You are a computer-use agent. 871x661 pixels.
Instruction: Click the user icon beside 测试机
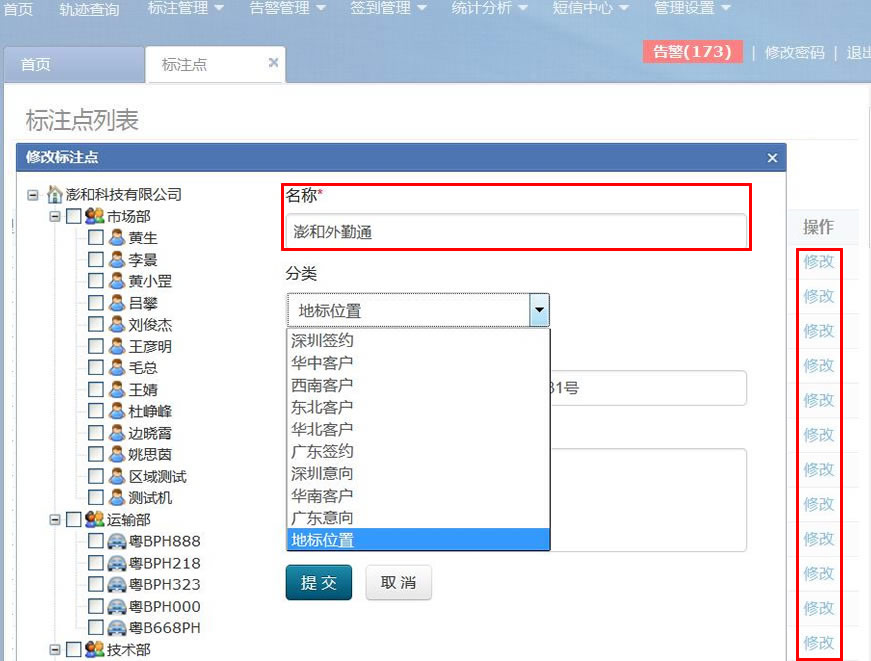pyautogui.click(x=117, y=498)
